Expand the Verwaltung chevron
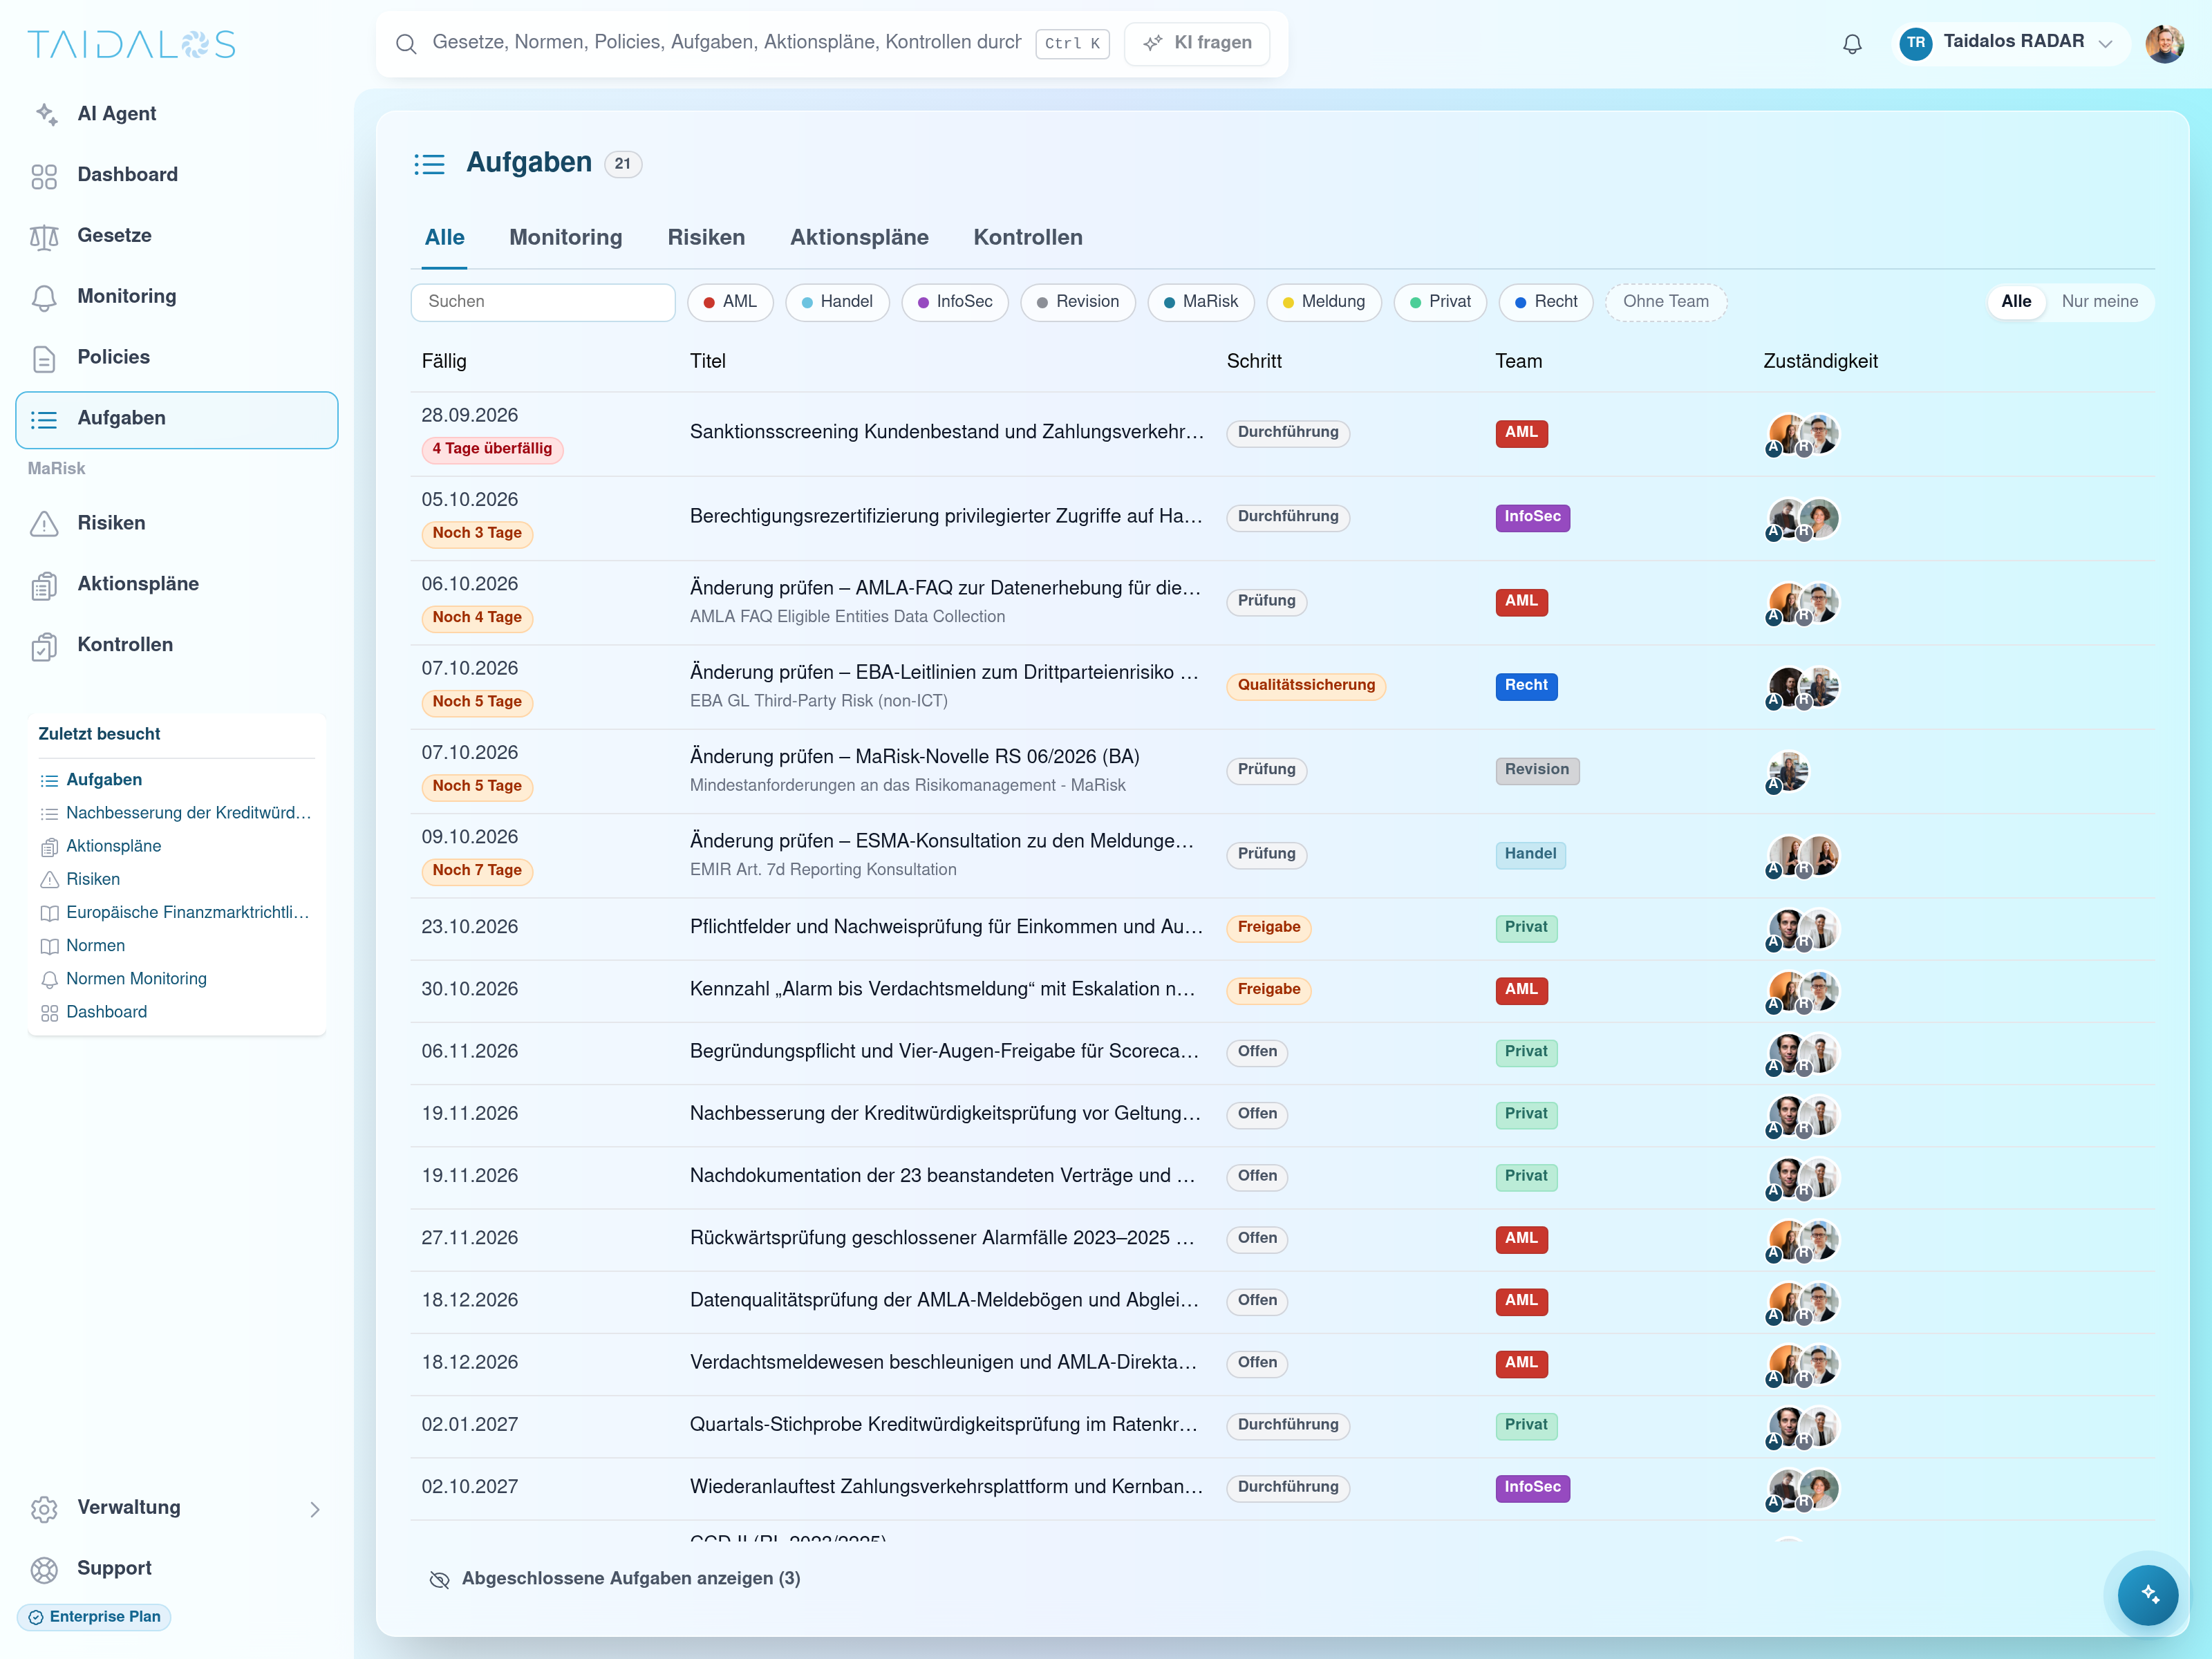The height and width of the screenshot is (1659, 2212). click(x=315, y=1509)
